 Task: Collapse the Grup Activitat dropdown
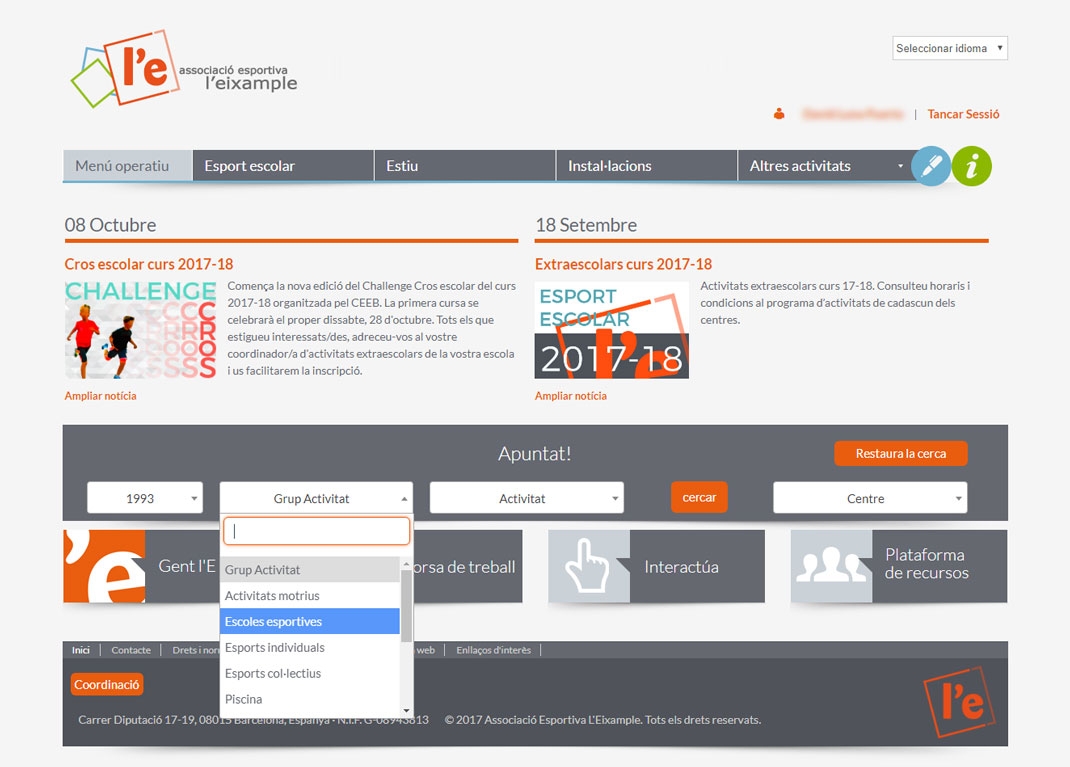click(316, 498)
